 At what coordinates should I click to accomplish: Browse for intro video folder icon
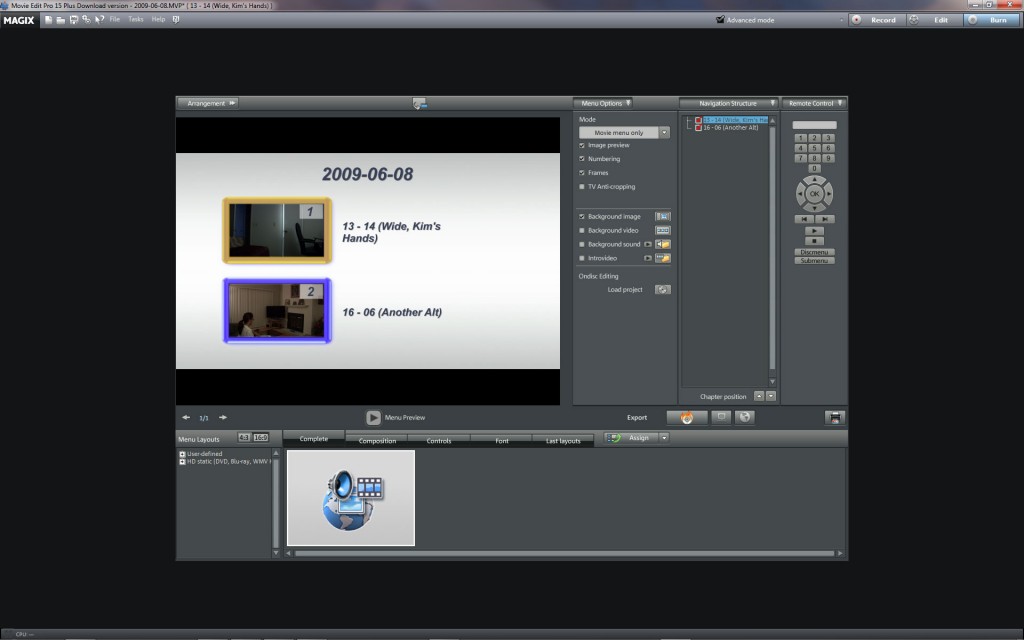coord(662,258)
